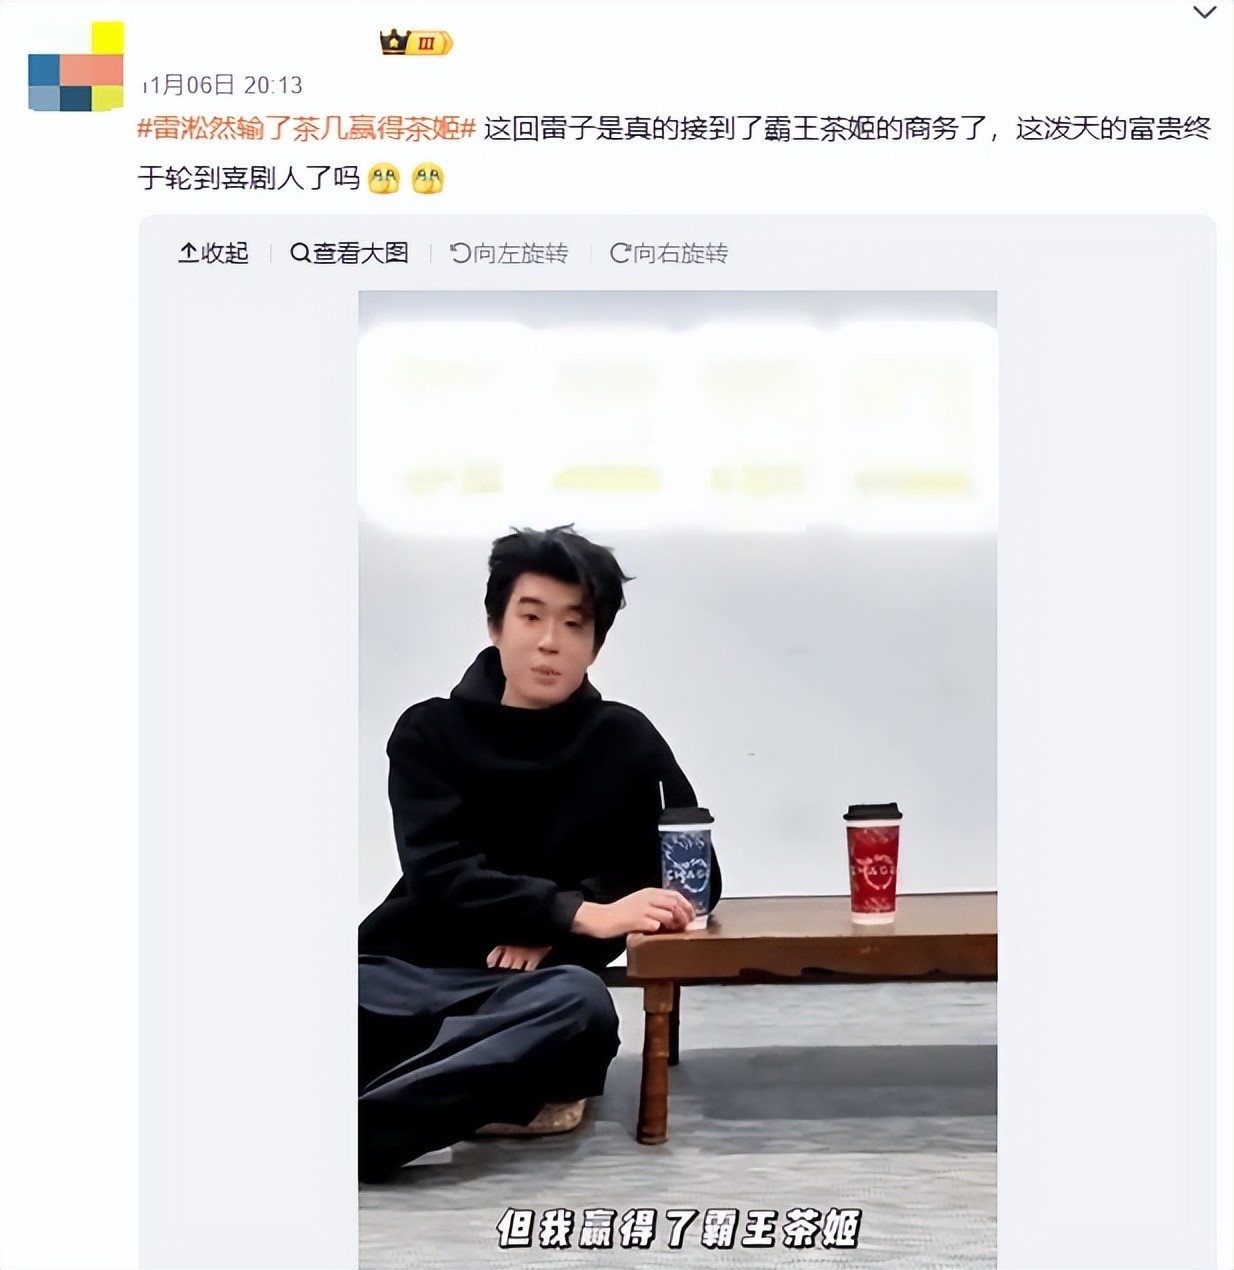Click the expanded photo of seated man

(678, 780)
